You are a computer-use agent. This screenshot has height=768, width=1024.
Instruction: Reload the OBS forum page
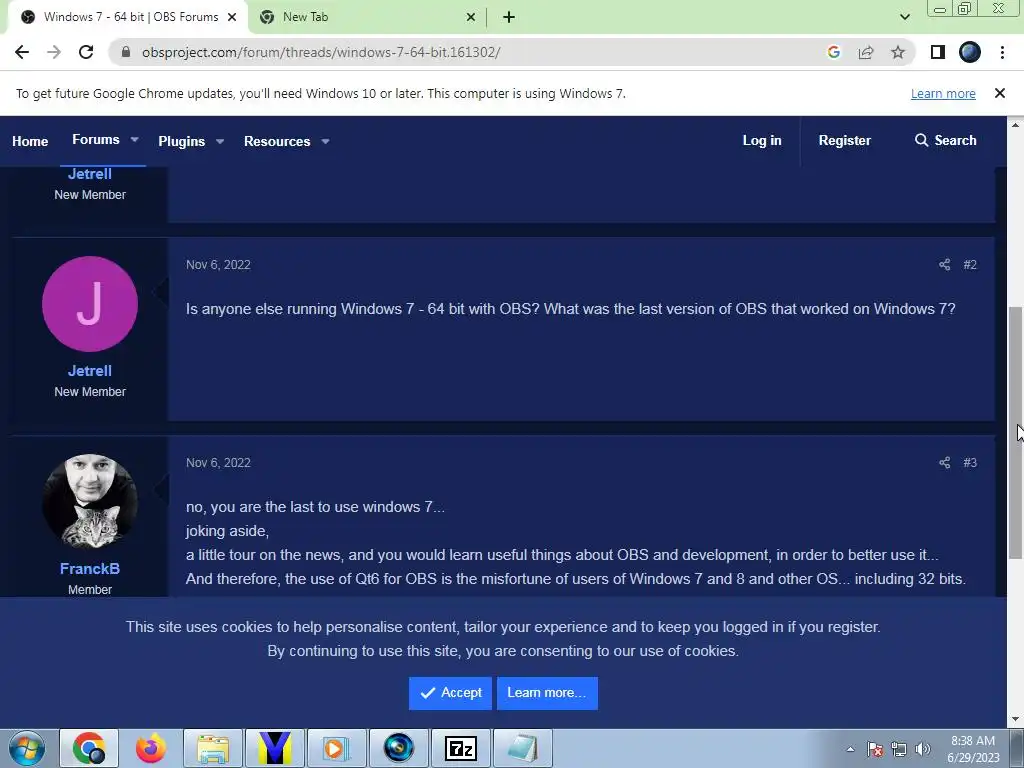[x=86, y=52]
